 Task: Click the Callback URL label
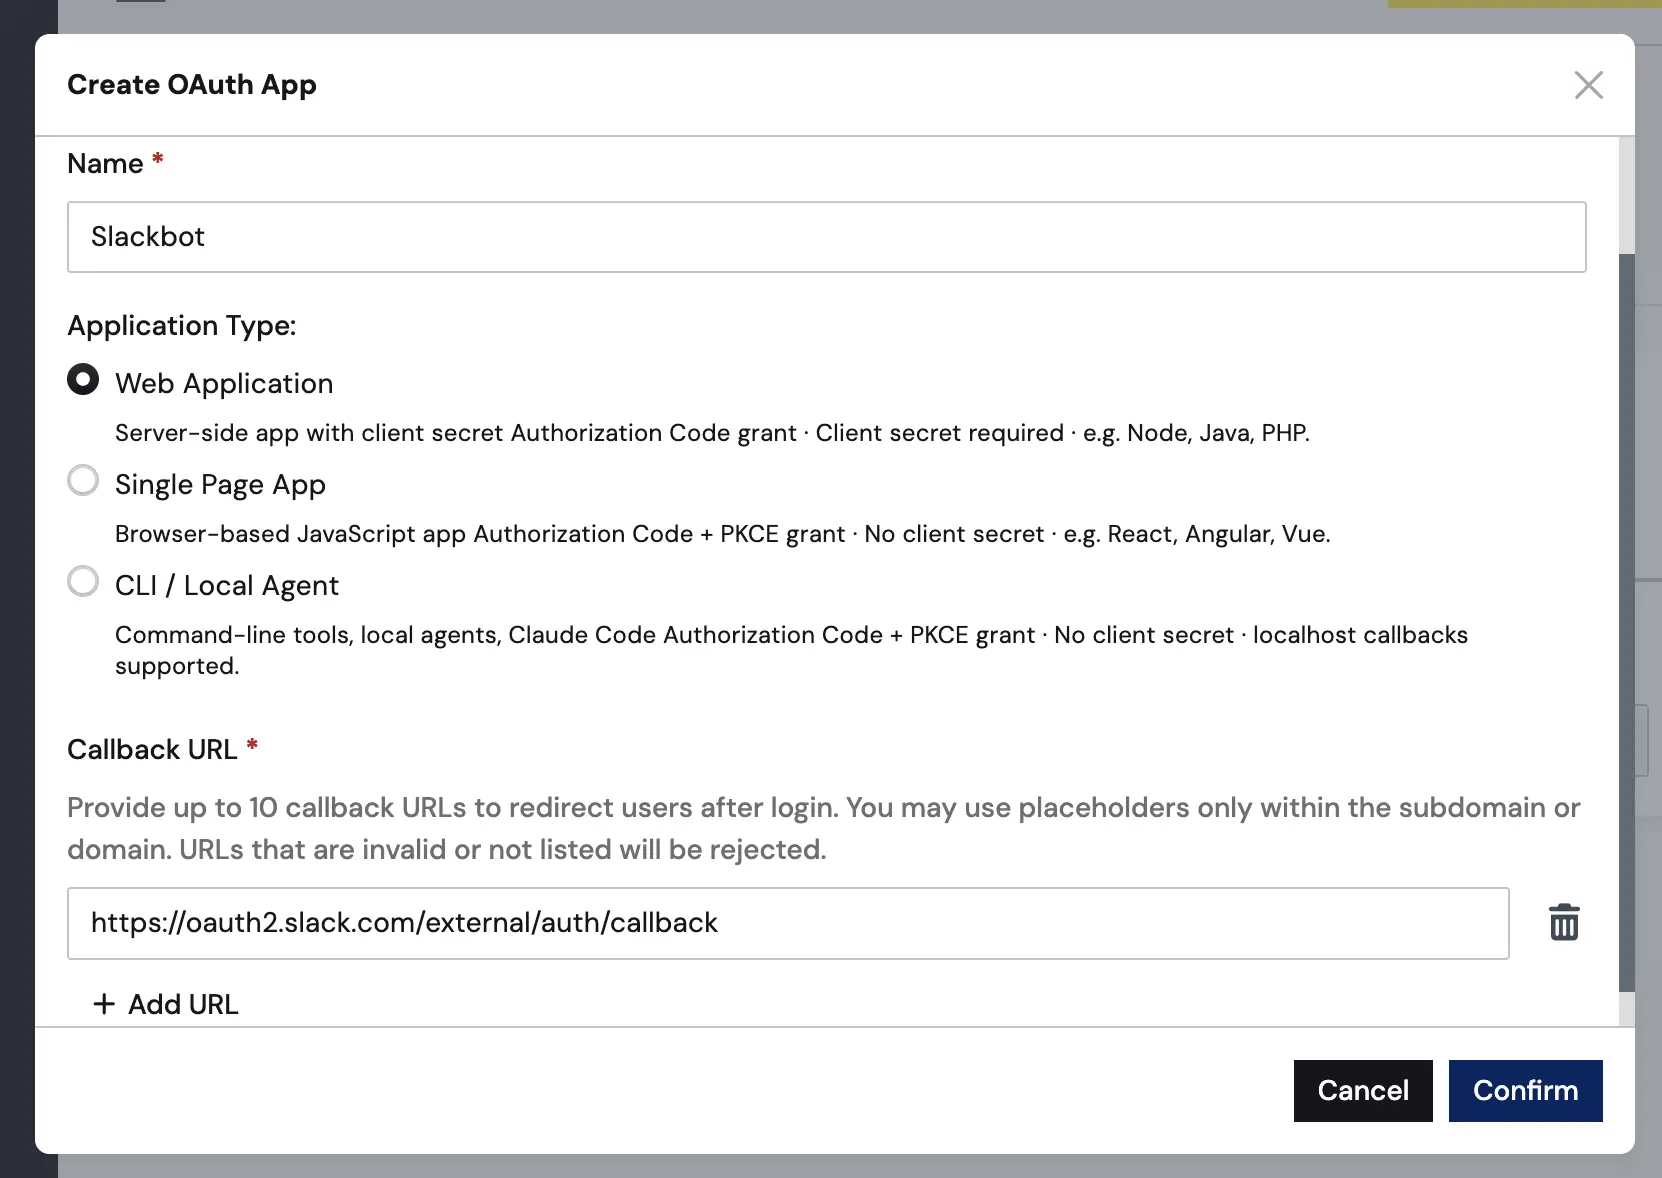pos(152,750)
